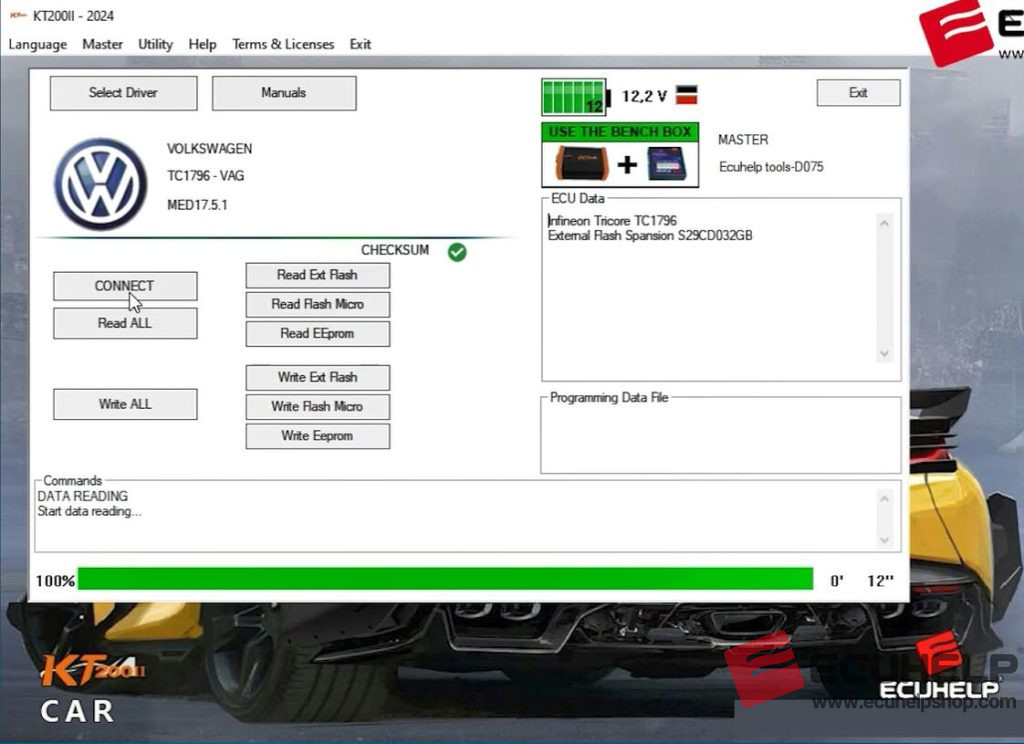Click the green progress bar
The height and width of the screenshot is (744, 1024).
(445, 579)
